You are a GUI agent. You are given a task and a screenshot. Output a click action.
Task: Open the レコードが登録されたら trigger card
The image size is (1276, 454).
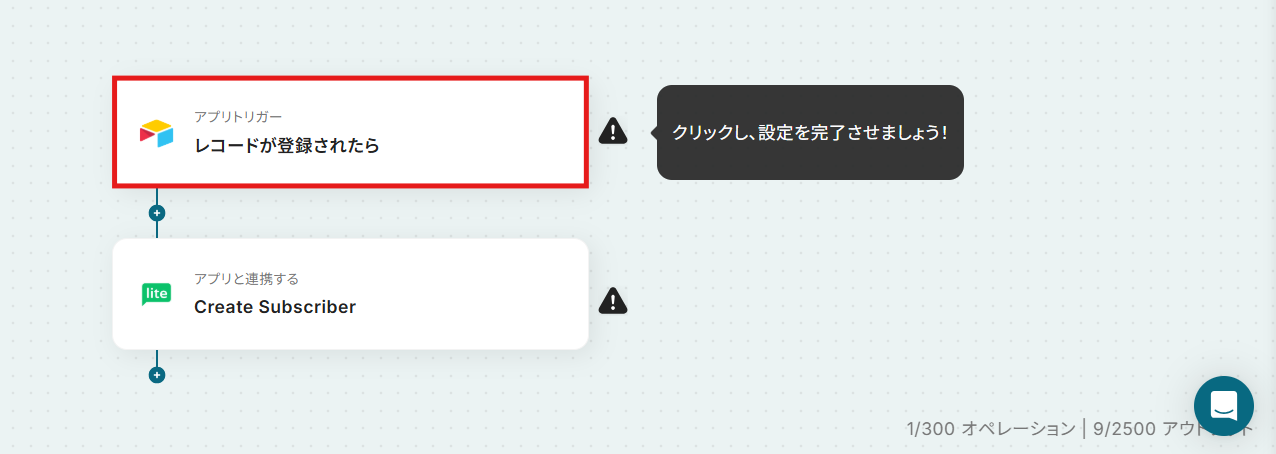click(350, 132)
